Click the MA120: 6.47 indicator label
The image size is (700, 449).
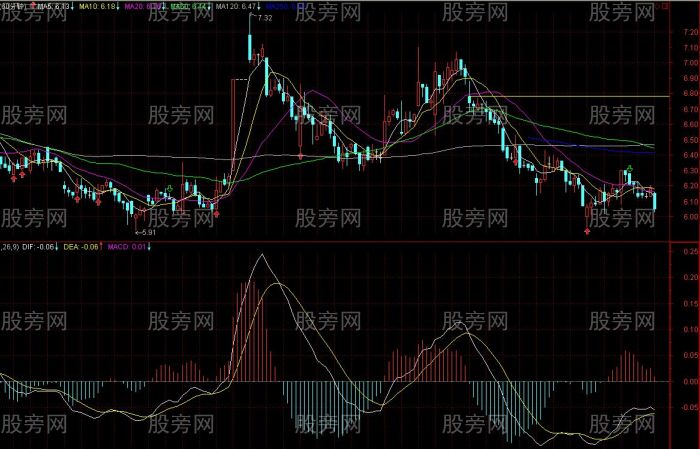pos(236,6)
